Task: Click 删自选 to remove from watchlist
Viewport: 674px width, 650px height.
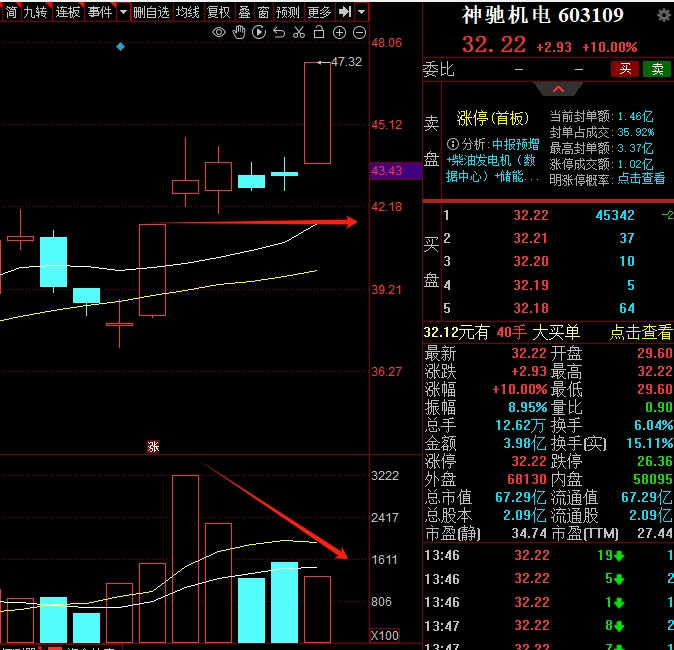Action: click(151, 12)
